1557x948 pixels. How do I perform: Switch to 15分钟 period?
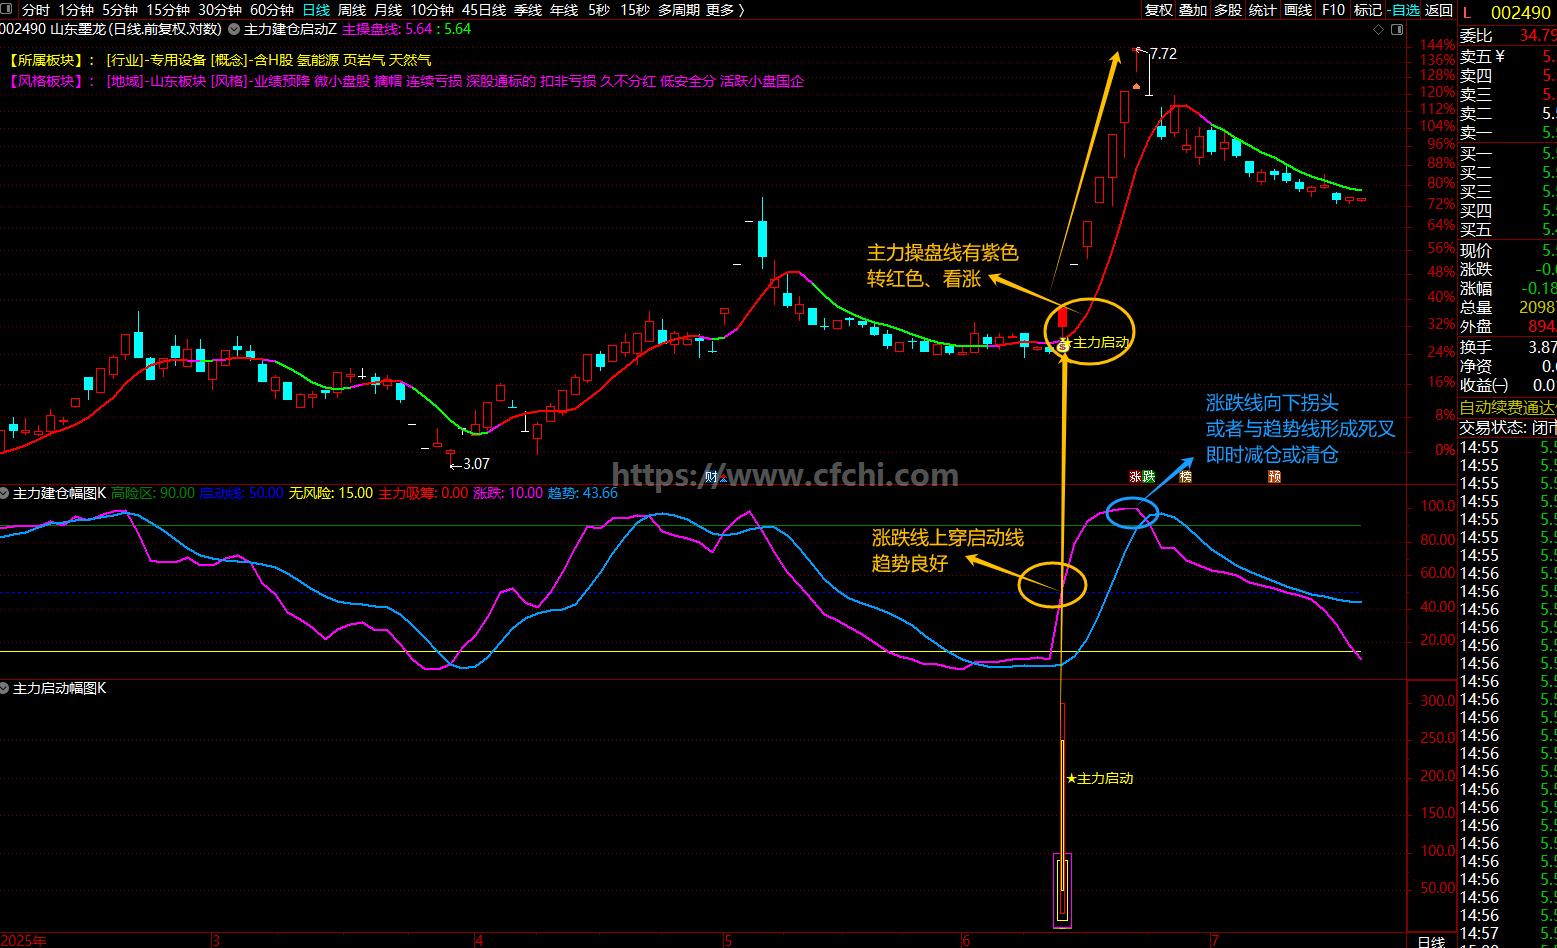coord(168,10)
